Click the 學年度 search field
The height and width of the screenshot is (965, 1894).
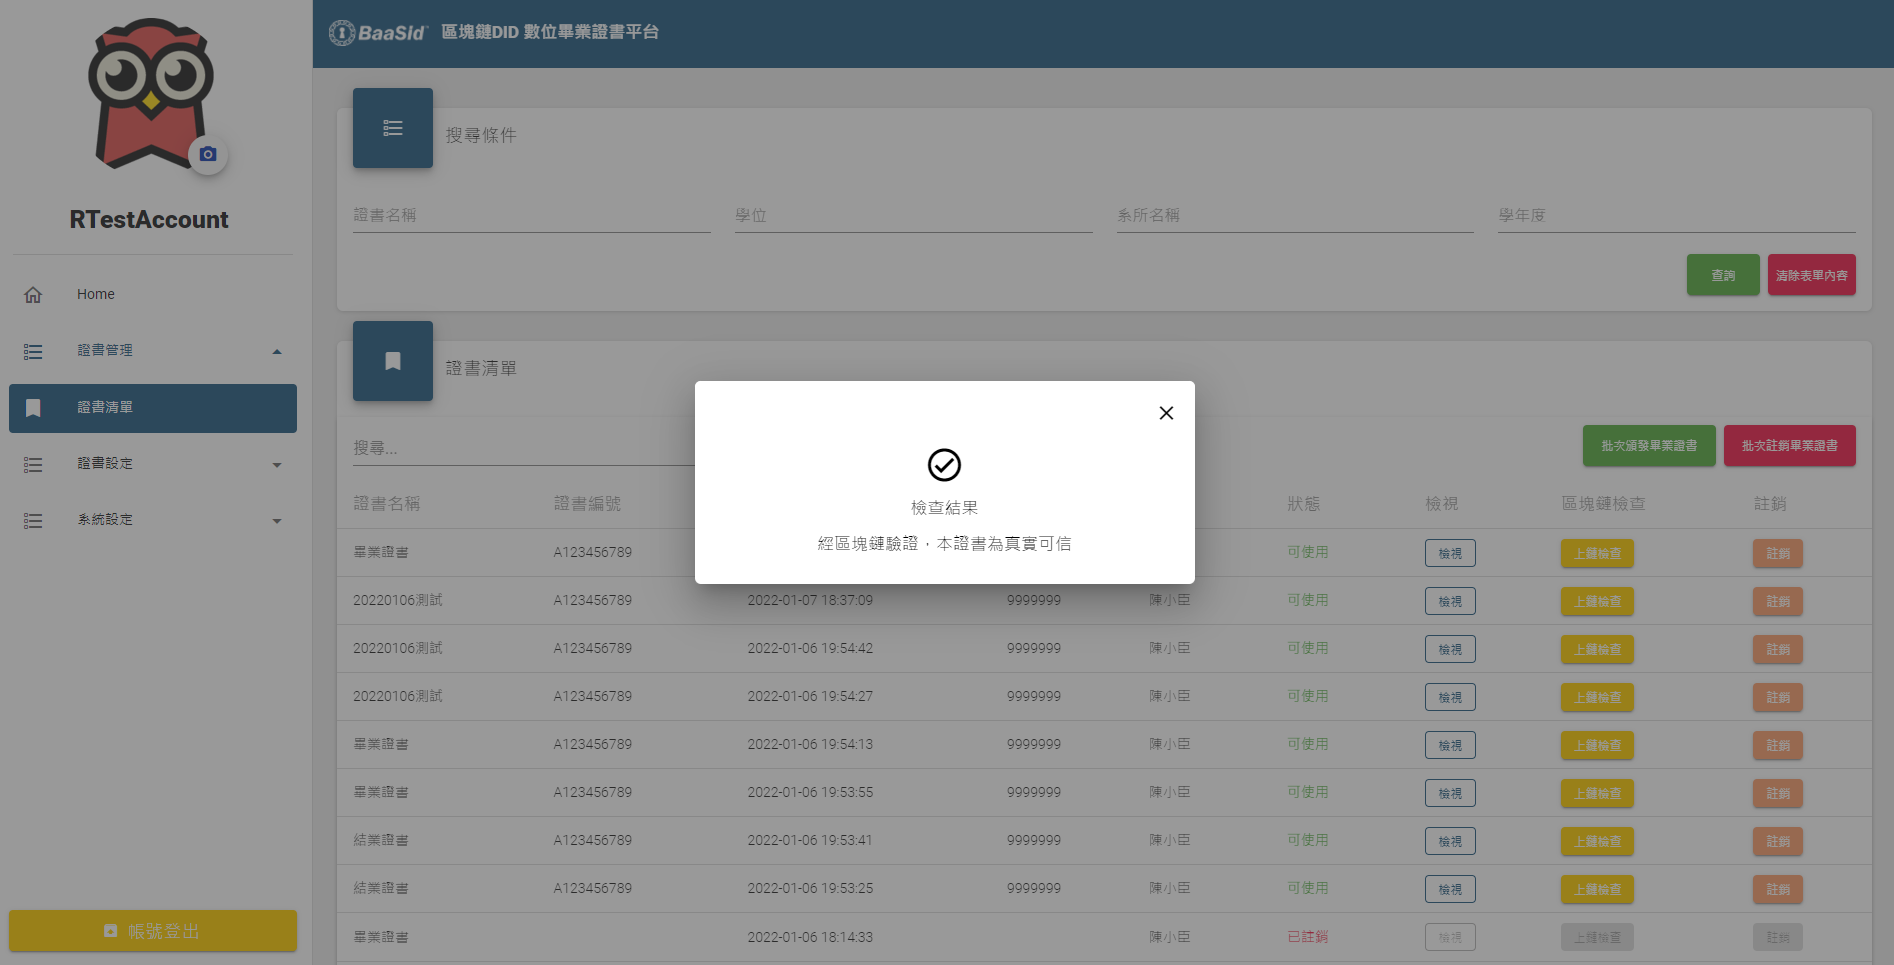[x=1676, y=216]
